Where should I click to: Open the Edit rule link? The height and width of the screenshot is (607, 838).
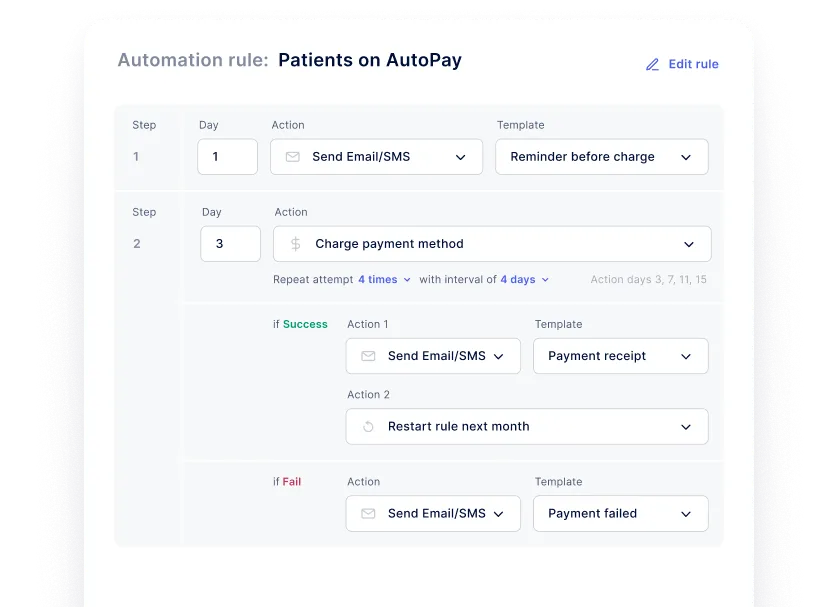pos(682,64)
